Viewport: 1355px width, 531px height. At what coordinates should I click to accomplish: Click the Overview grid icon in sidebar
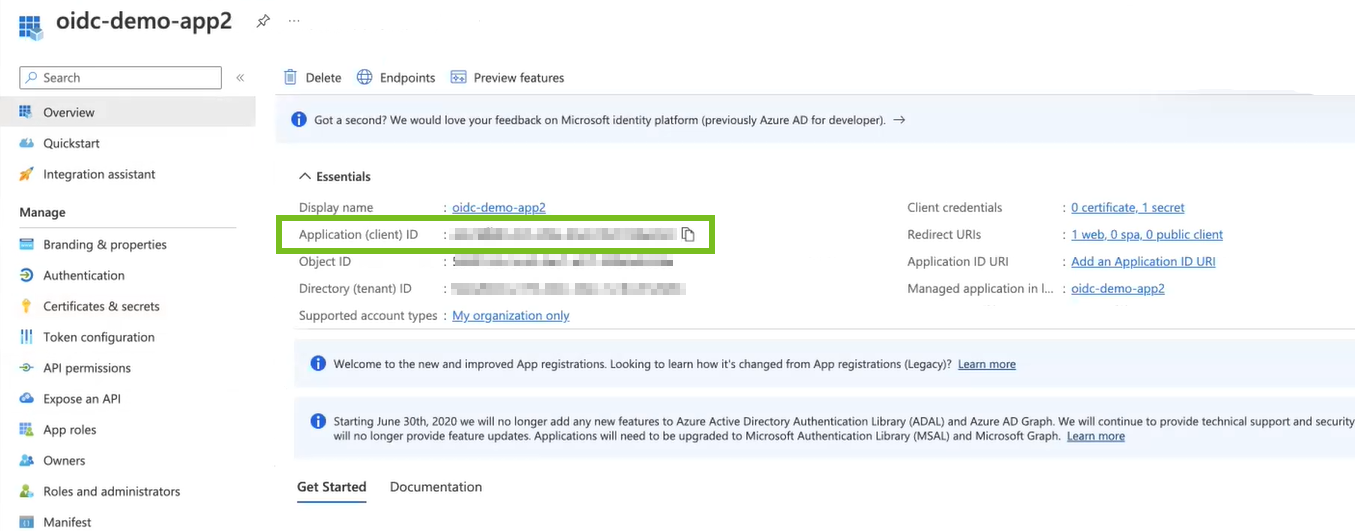pos(26,112)
